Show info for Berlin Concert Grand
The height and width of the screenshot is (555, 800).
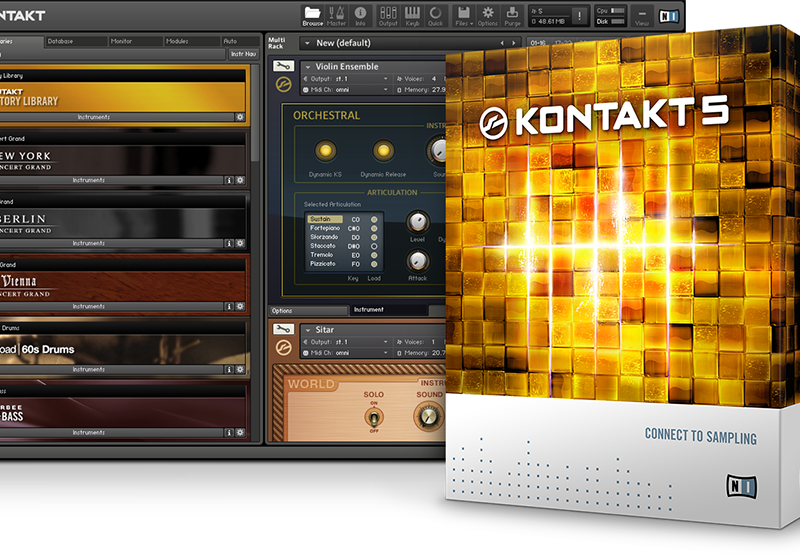[229, 243]
